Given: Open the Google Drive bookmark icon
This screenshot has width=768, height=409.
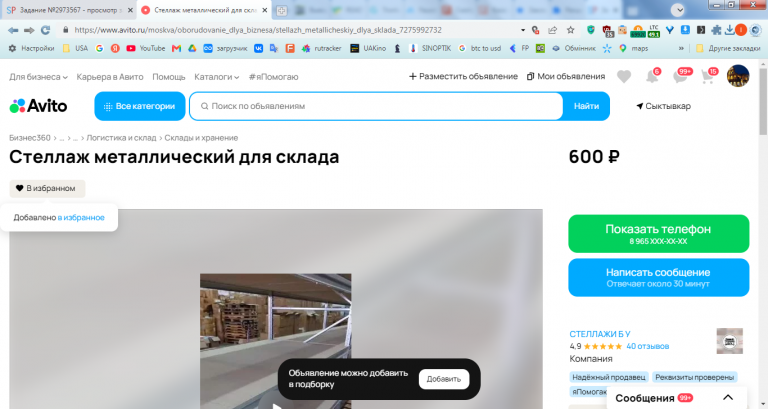Looking at the screenshot, I should [x=192, y=48].
